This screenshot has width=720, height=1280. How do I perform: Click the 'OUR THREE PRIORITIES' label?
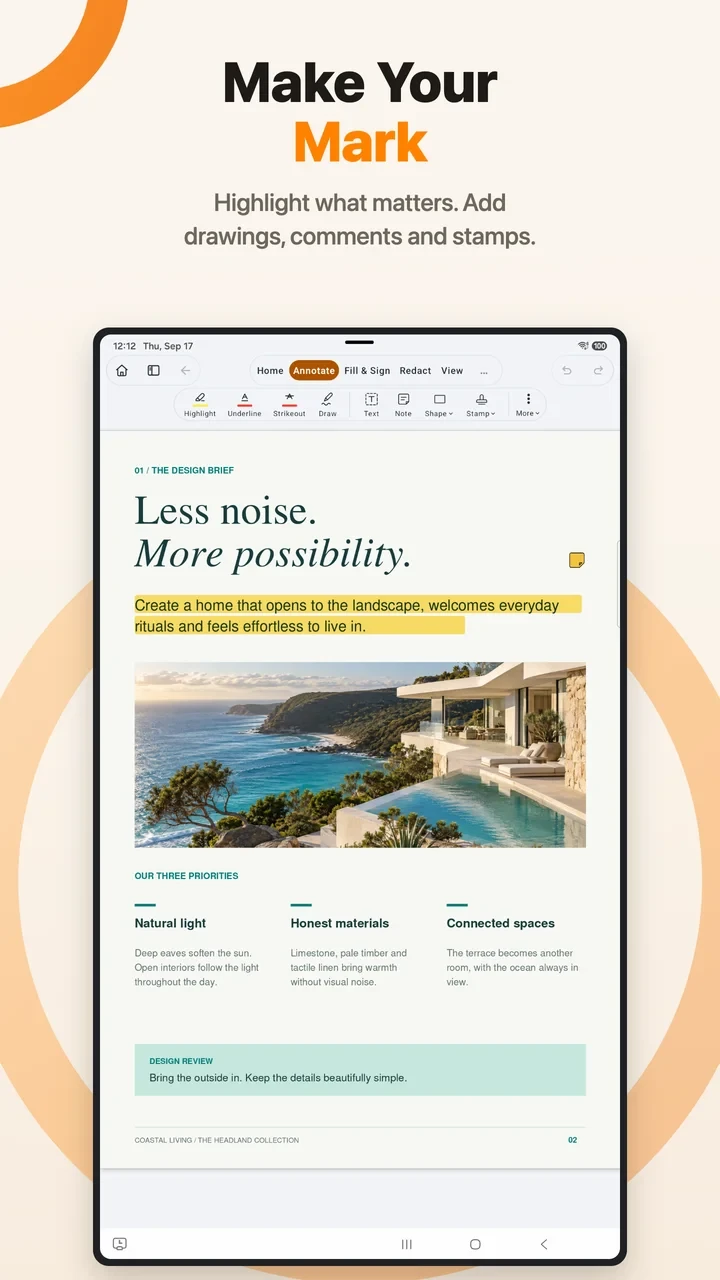point(186,876)
